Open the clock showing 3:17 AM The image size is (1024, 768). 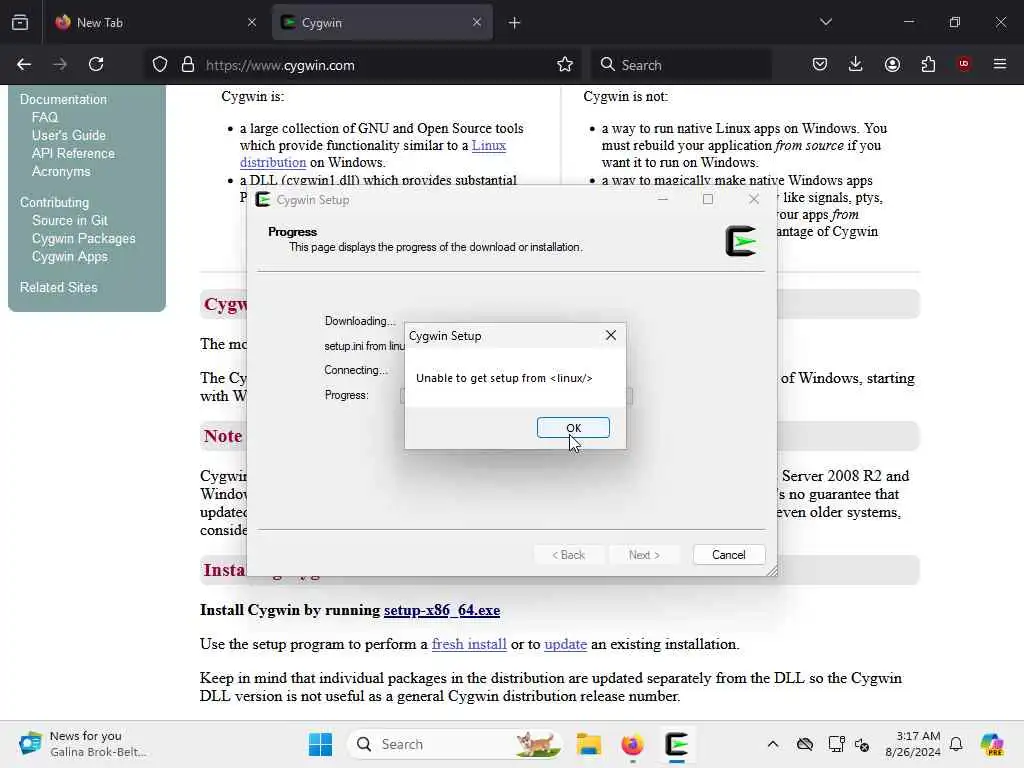tap(913, 744)
